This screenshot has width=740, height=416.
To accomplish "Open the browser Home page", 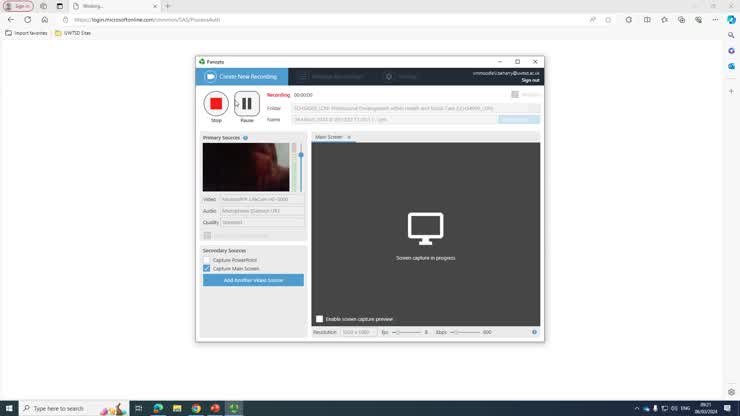I will coord(45,20).
